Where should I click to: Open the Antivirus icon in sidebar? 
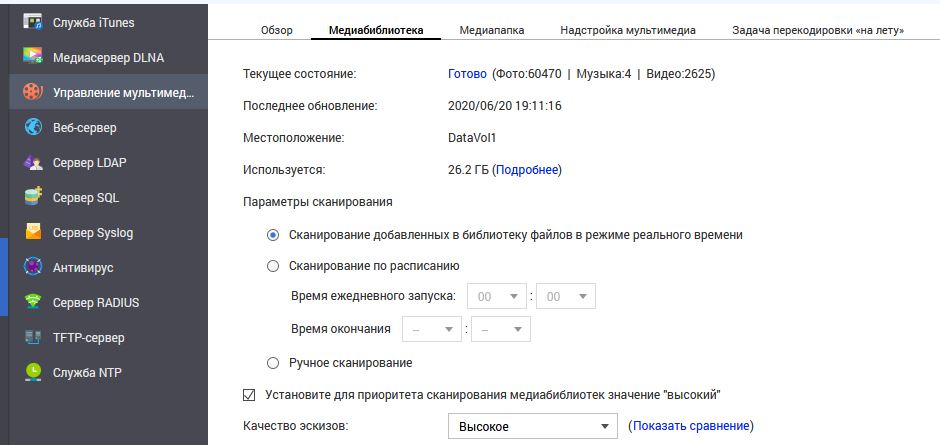(x=33, y=267)
